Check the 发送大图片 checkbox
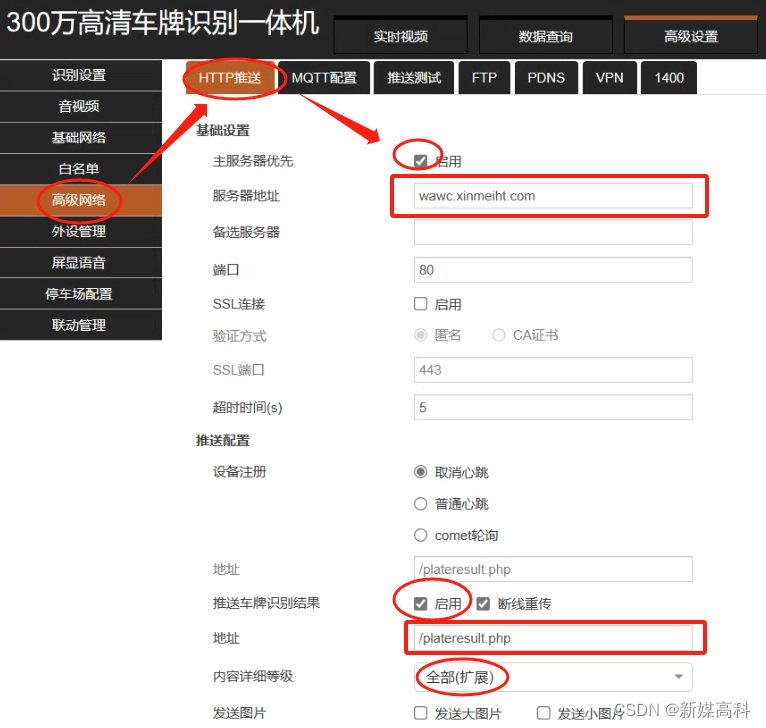 point(421,713)
